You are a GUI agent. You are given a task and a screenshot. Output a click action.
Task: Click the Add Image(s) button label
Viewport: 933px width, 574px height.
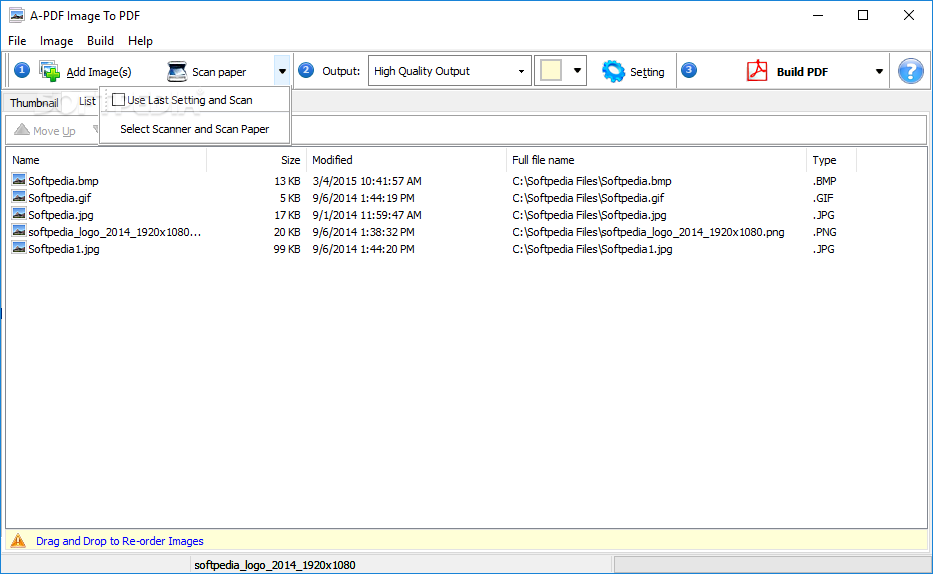point(99,72)
